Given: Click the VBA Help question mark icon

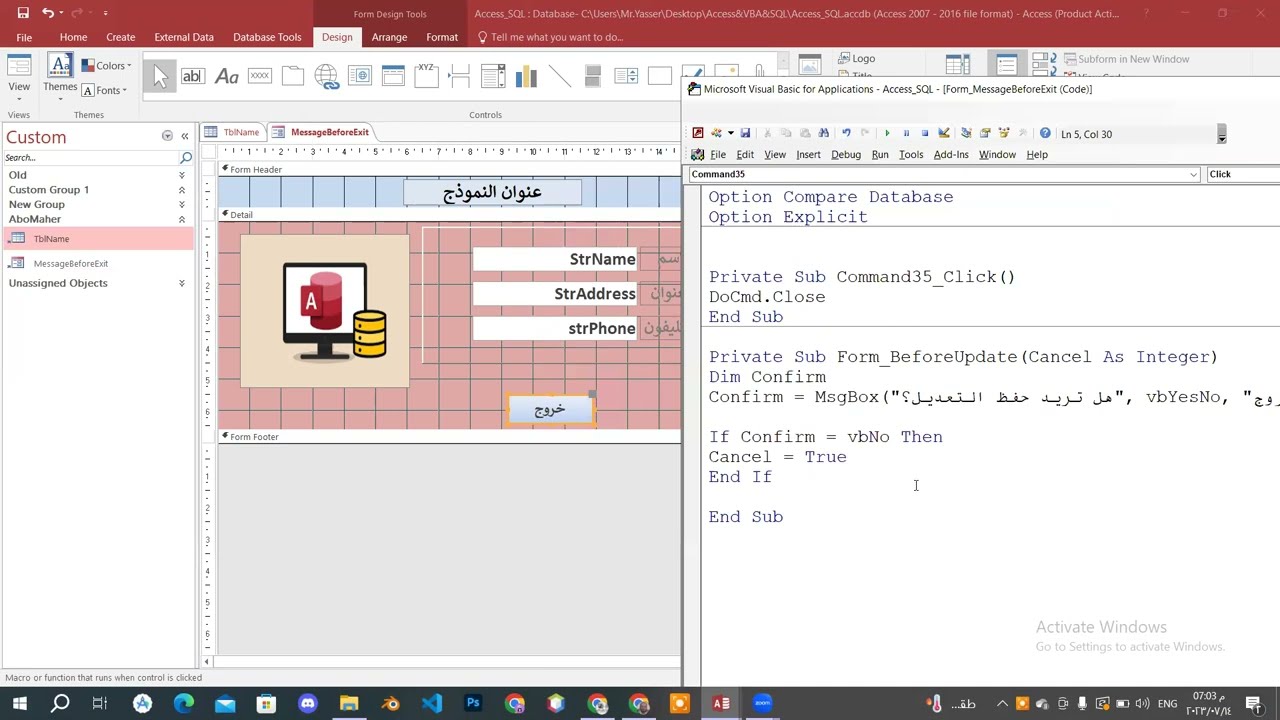Looking at the screenshot, I should tap(1045, 133).
